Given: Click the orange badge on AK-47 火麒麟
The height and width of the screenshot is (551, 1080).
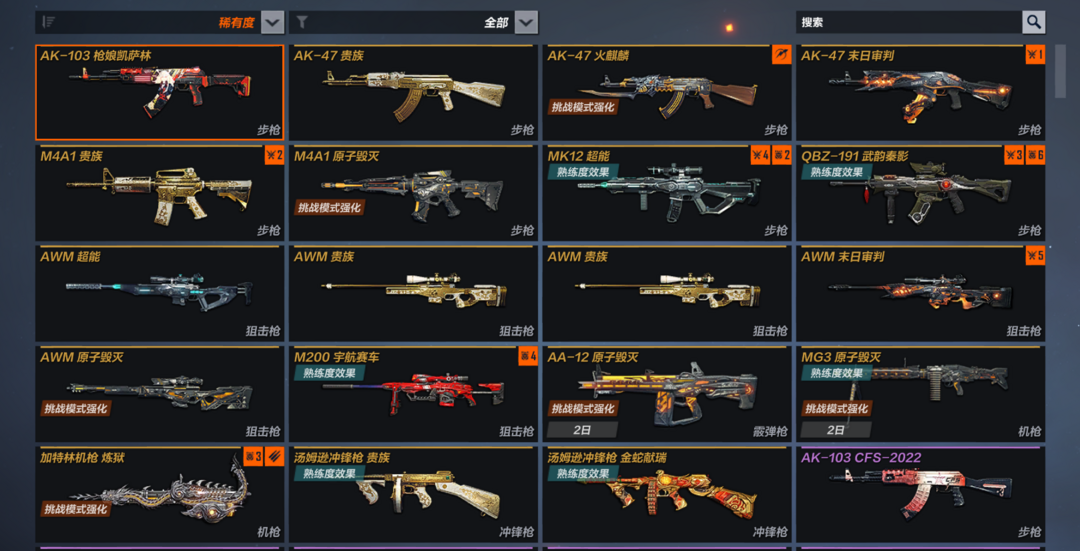Looking at the screenshot, I should [781, 54].
